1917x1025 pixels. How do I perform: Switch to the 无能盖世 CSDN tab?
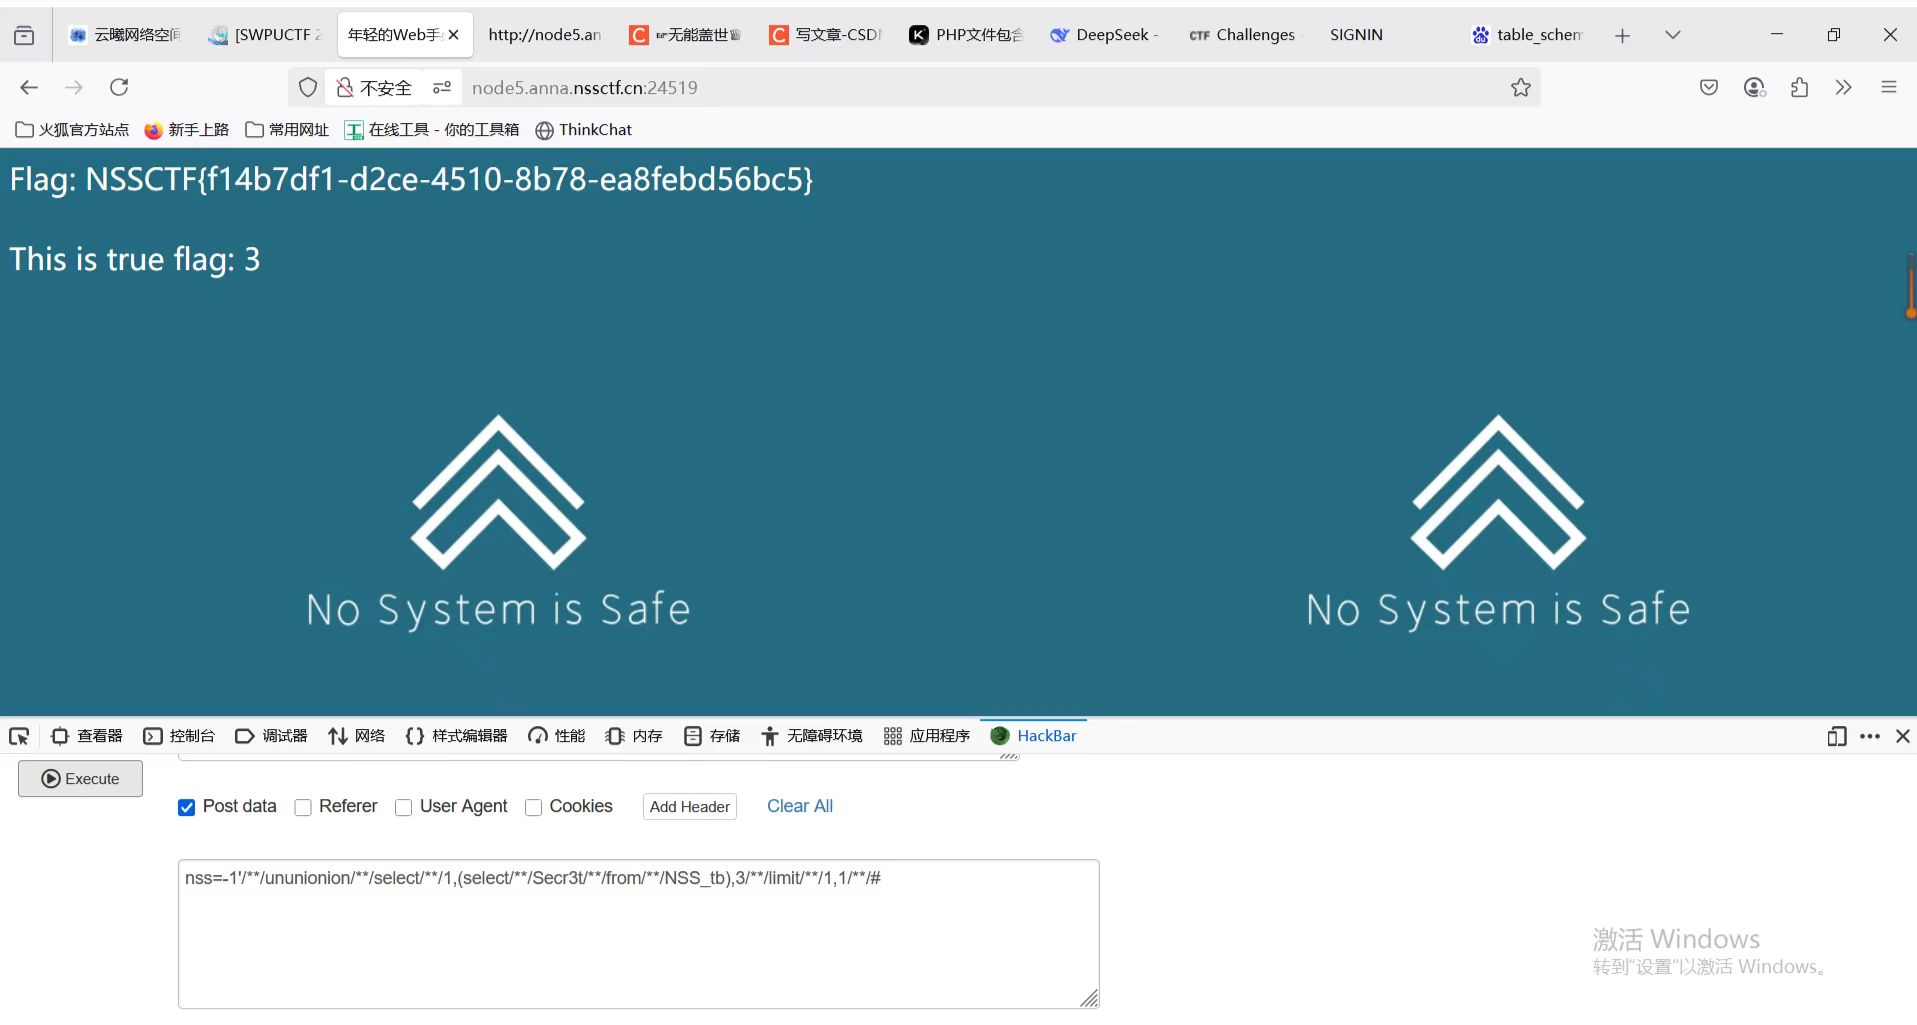coord(686,35)
